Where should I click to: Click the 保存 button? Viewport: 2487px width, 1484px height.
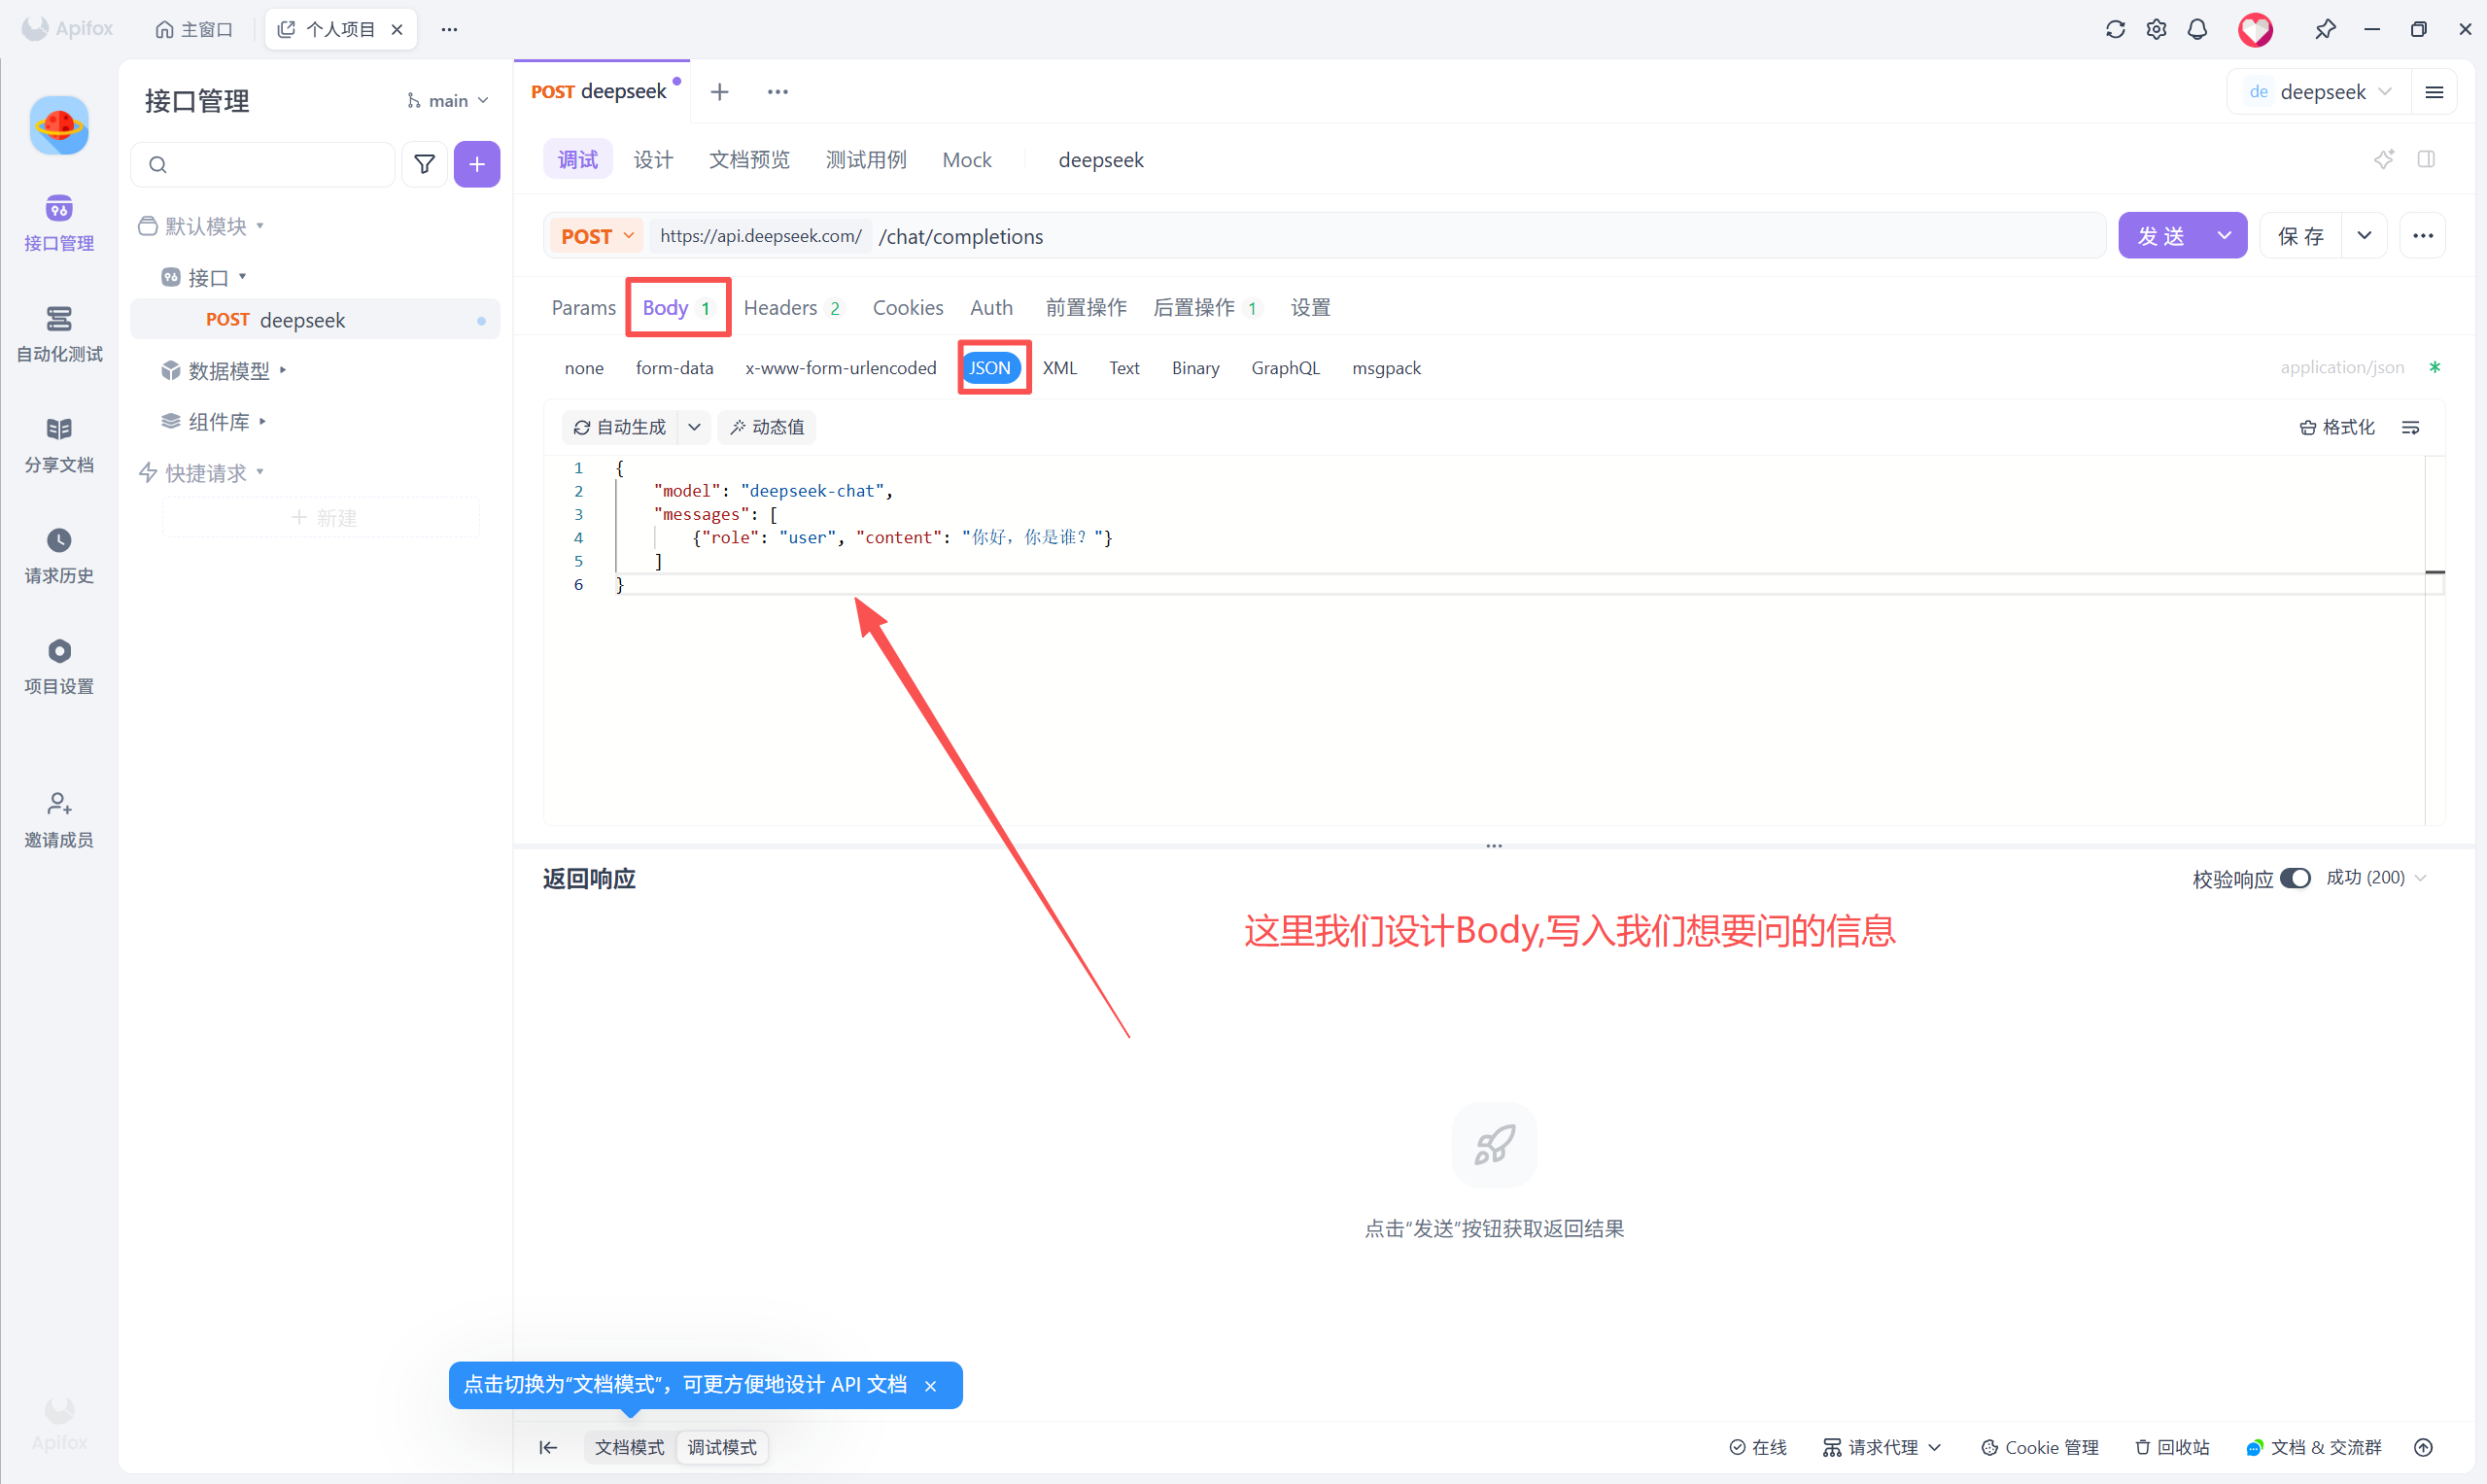click(x=2300, y=236)
